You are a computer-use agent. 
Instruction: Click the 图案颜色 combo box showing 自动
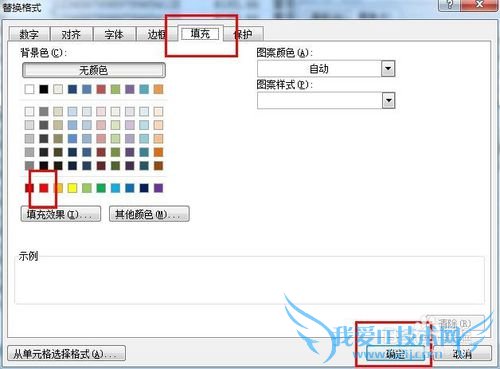[326, 69]
